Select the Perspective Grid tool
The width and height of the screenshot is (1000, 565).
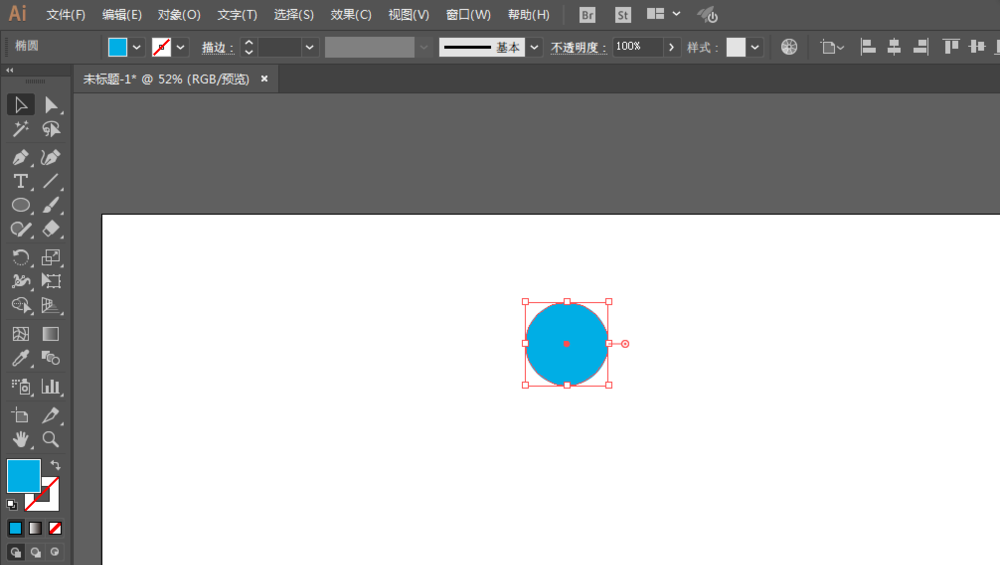point(51,305)
